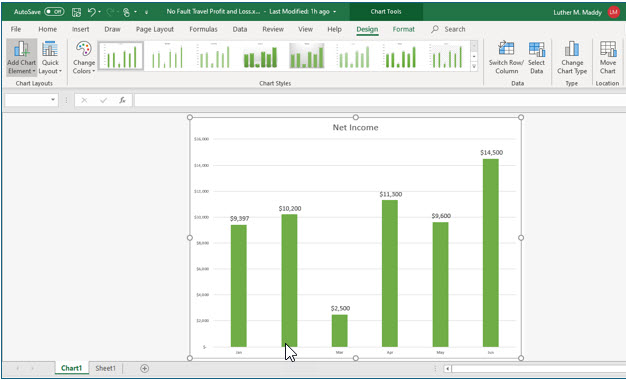Select the Net Income chart title
Viewport: 626px width, 380px height.
tap(355, 128)
